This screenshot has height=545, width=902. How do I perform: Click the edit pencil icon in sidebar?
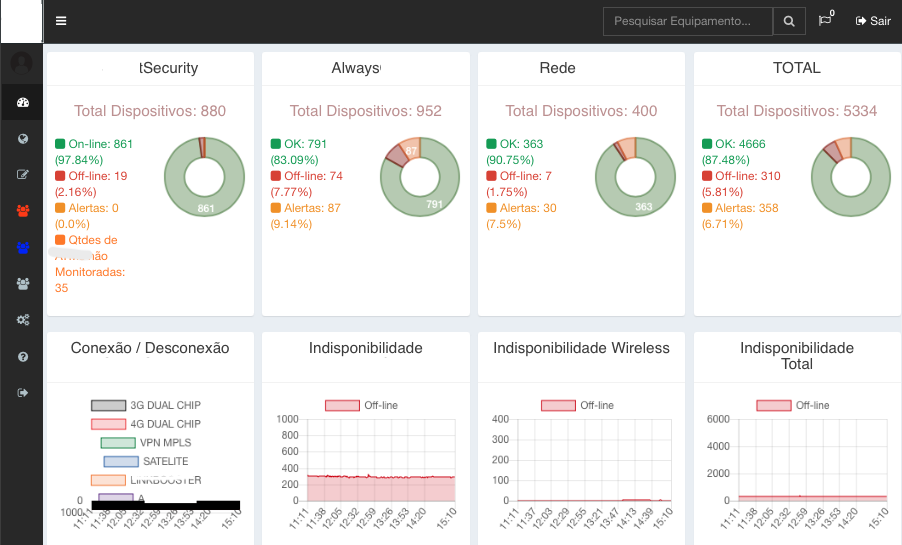pos(22,175)
